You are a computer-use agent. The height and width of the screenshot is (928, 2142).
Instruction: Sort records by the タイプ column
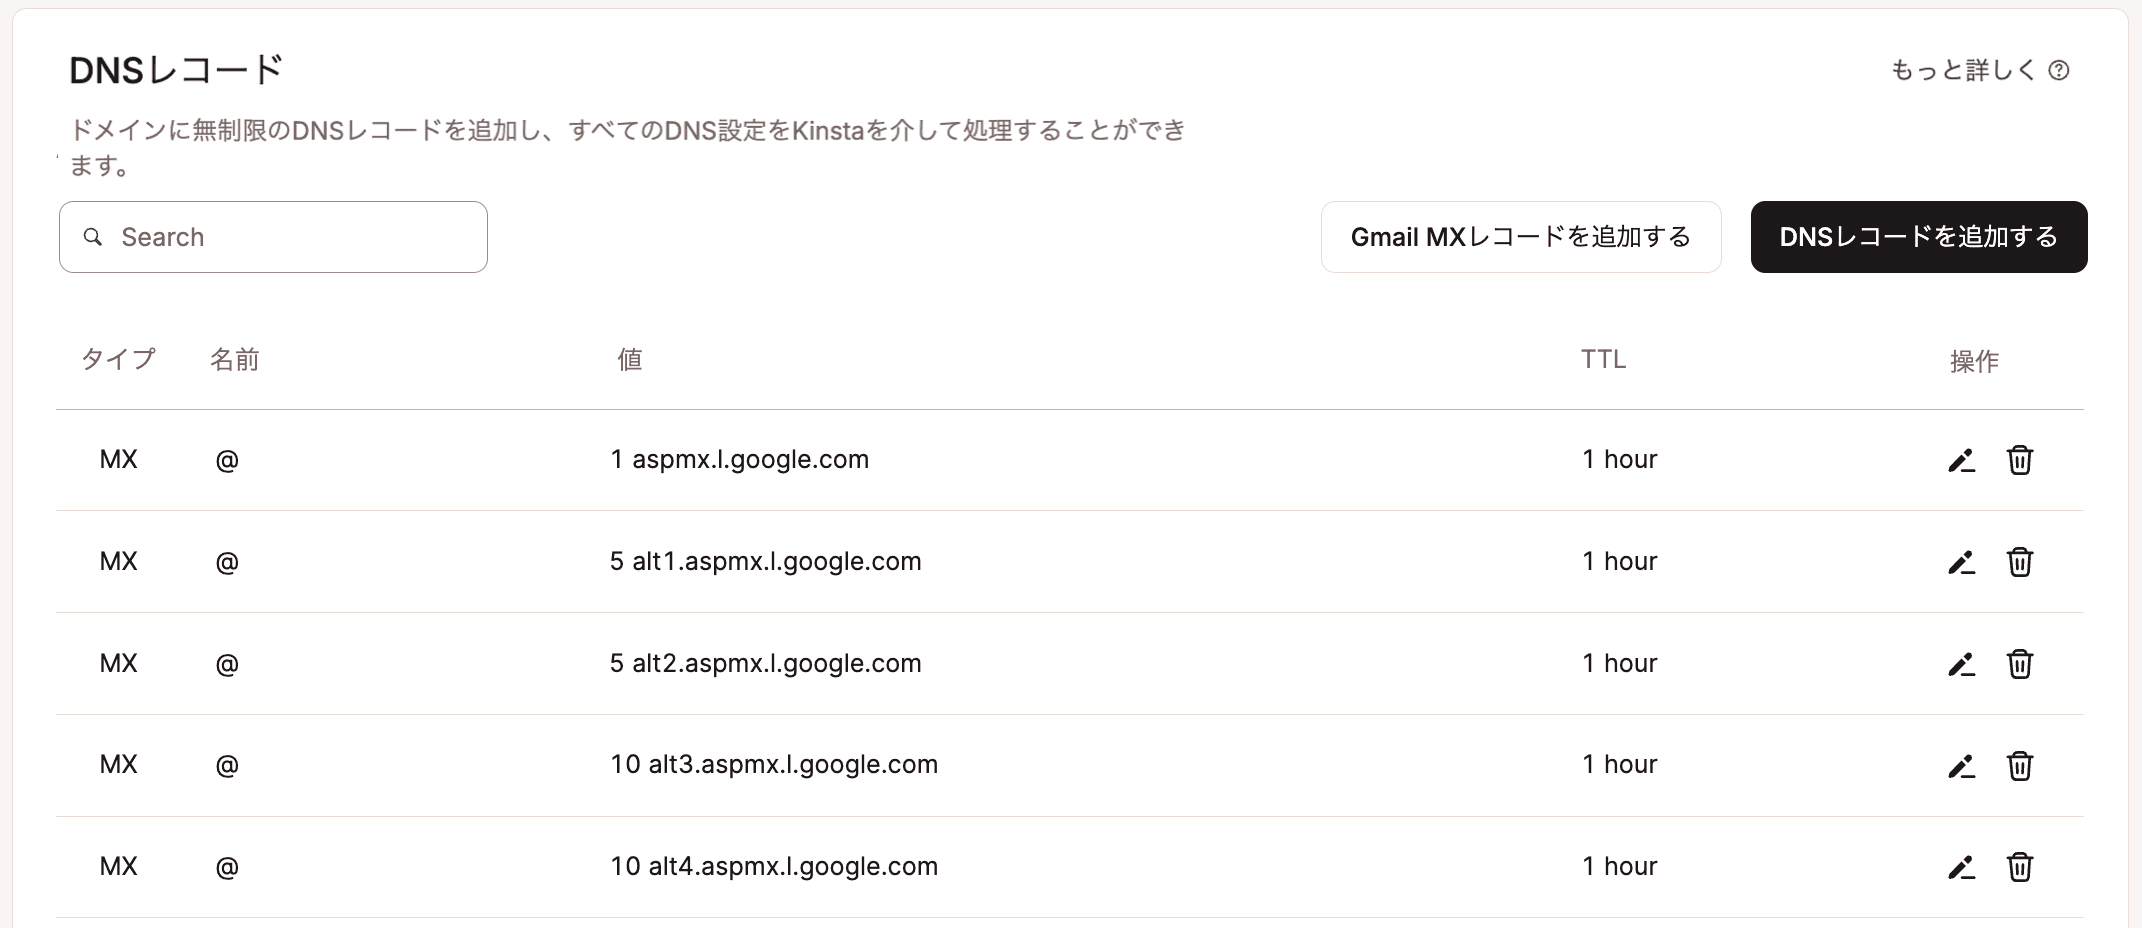click(118, 359)
